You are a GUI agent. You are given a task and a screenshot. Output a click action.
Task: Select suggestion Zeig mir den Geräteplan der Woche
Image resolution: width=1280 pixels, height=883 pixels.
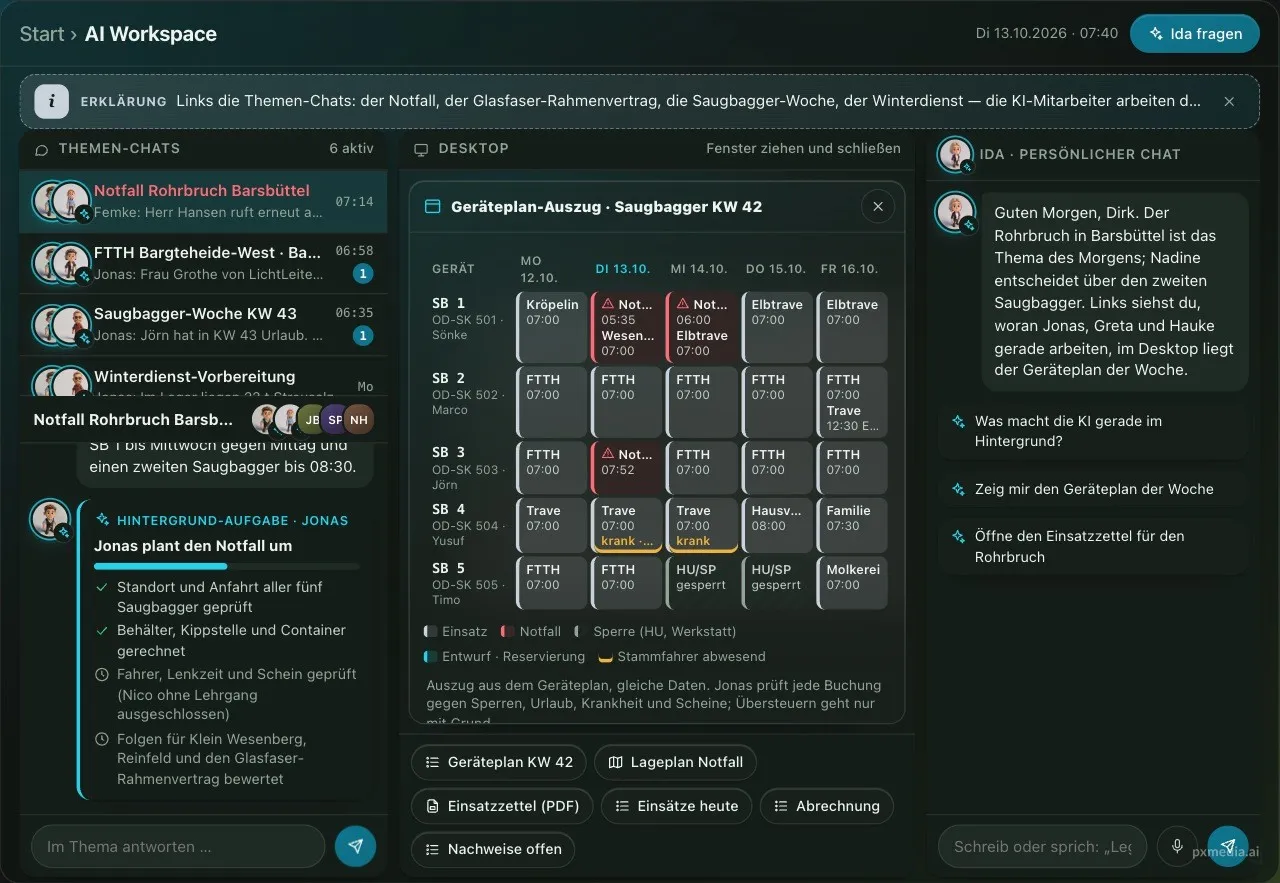(1094, 489)
